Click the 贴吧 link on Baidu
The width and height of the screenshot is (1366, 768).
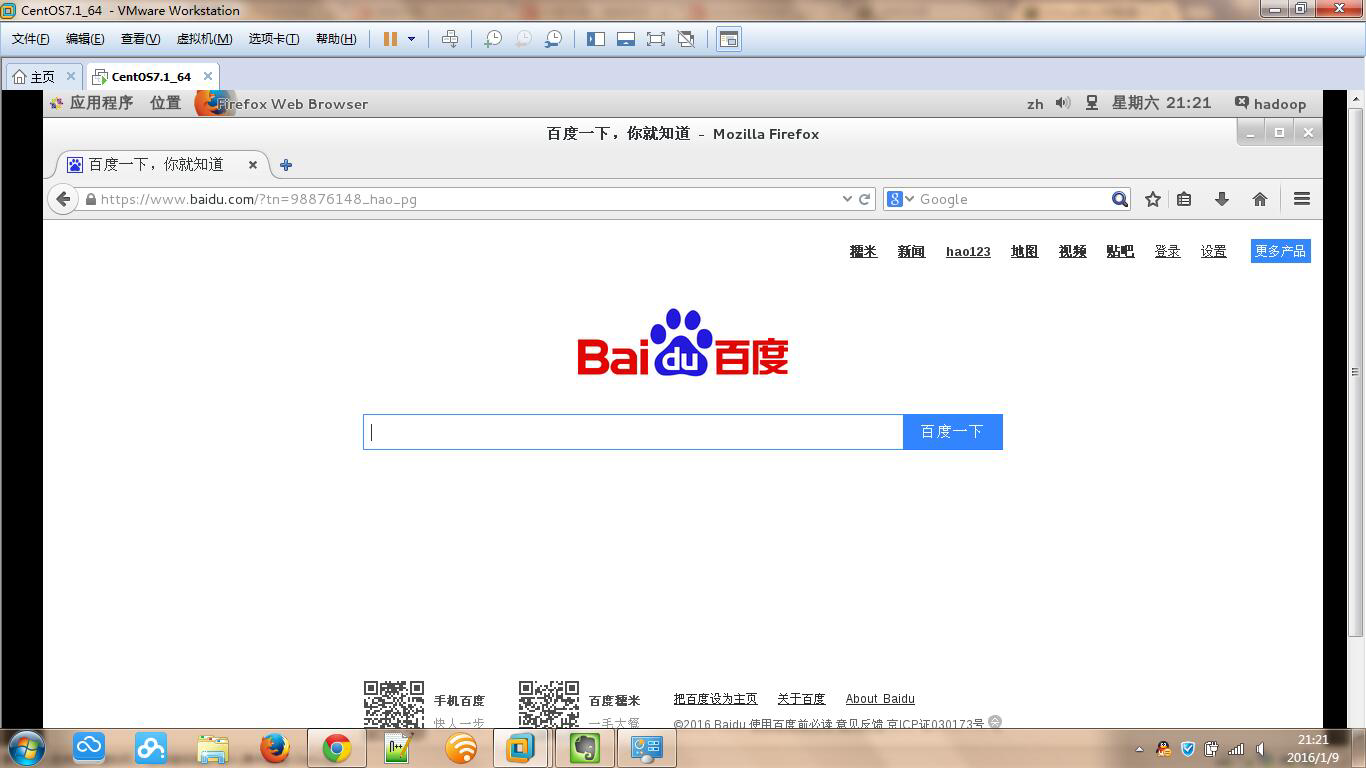point(1120,251)
